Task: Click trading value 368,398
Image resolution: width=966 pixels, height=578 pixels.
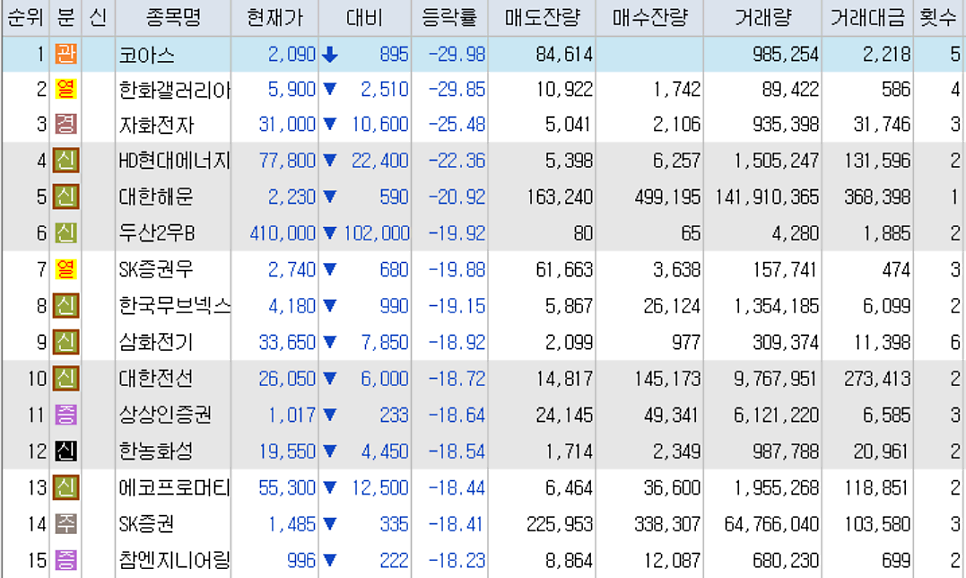Action: (x=877, y=197)
